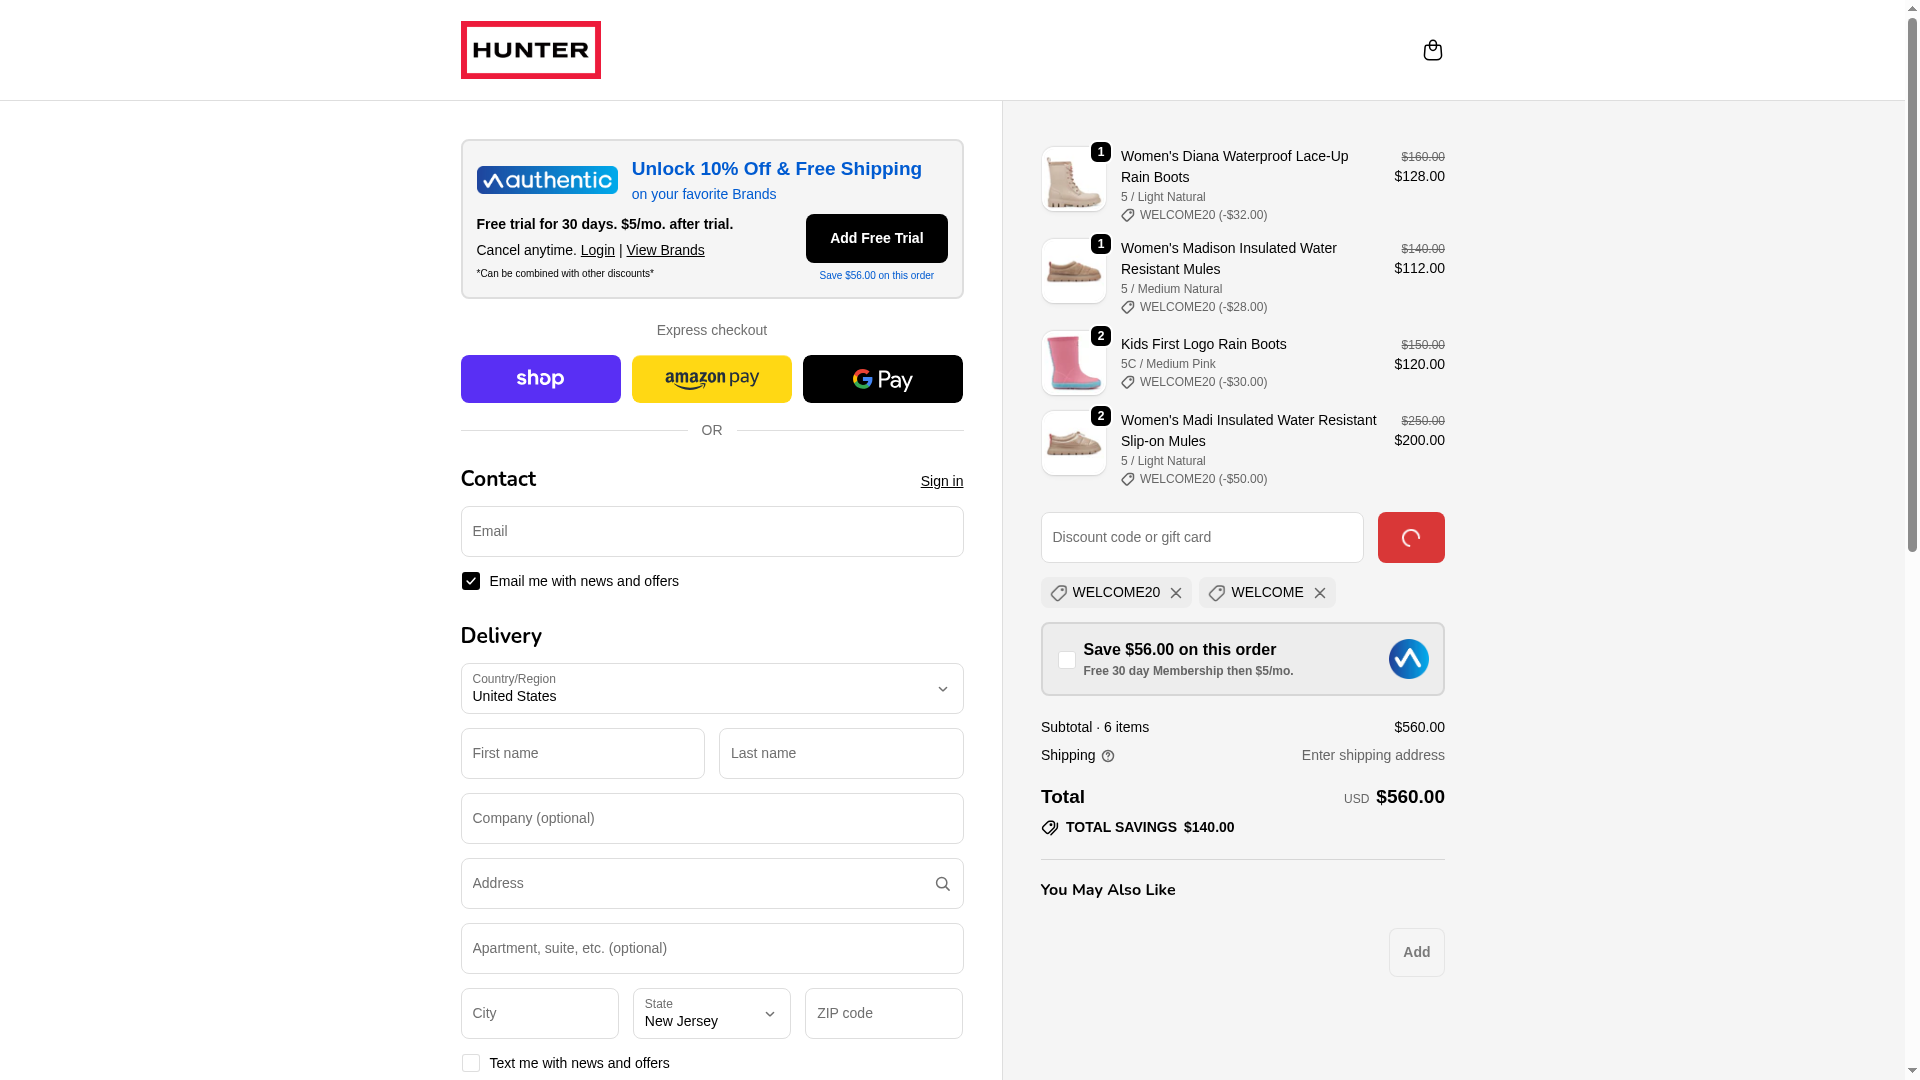Focus the Discount code or gift card field

click(x=1202, y=537)
